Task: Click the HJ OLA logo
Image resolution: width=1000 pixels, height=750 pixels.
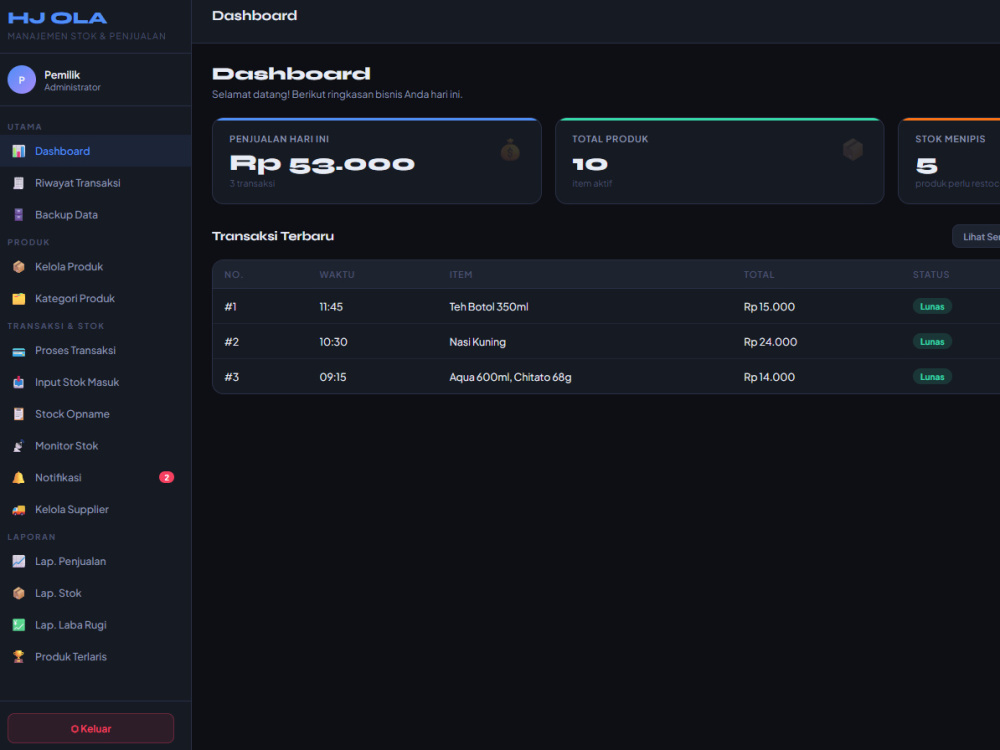Action: 57,18
